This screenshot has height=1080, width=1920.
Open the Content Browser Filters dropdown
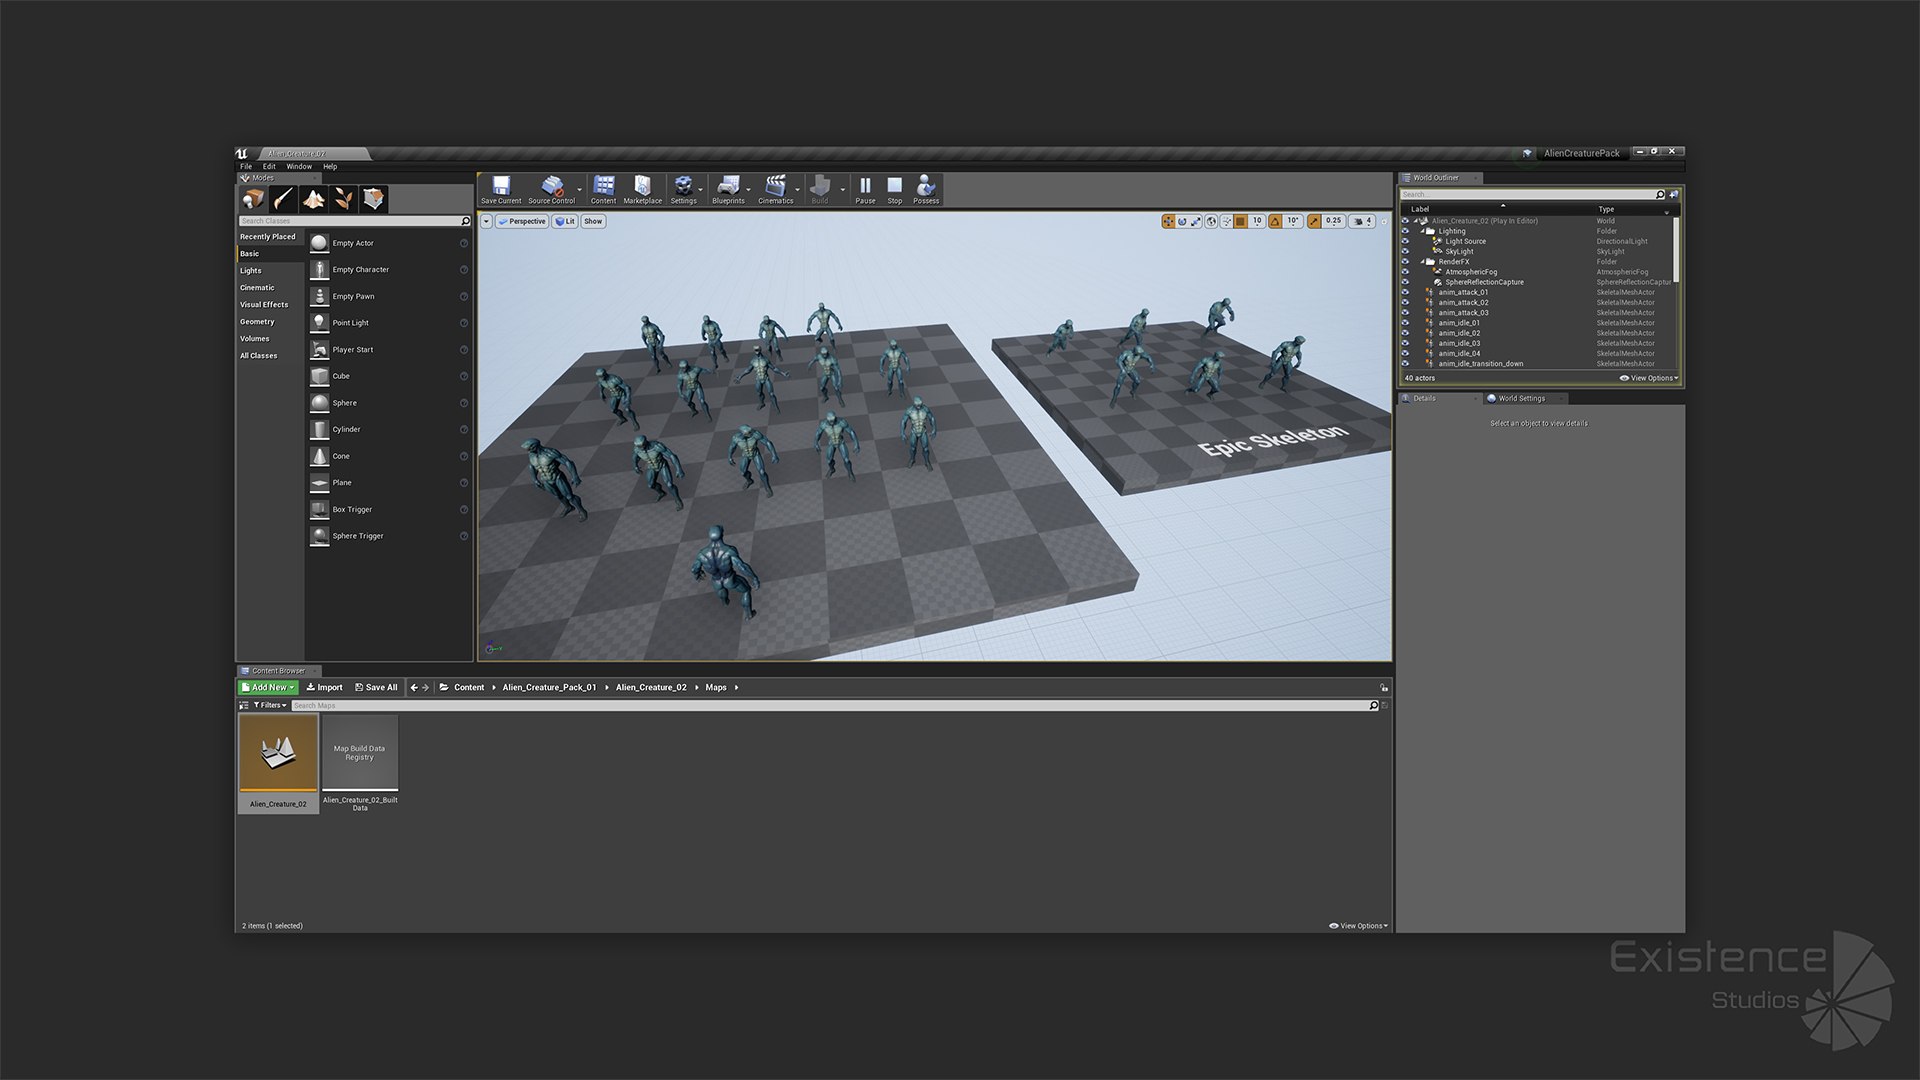(270, 705)
